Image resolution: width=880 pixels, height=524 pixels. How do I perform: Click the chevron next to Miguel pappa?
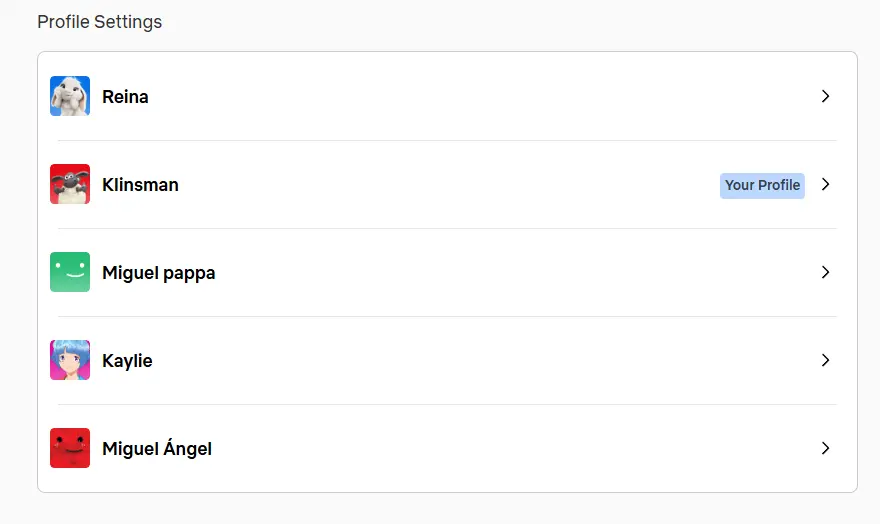click(825, 272)
